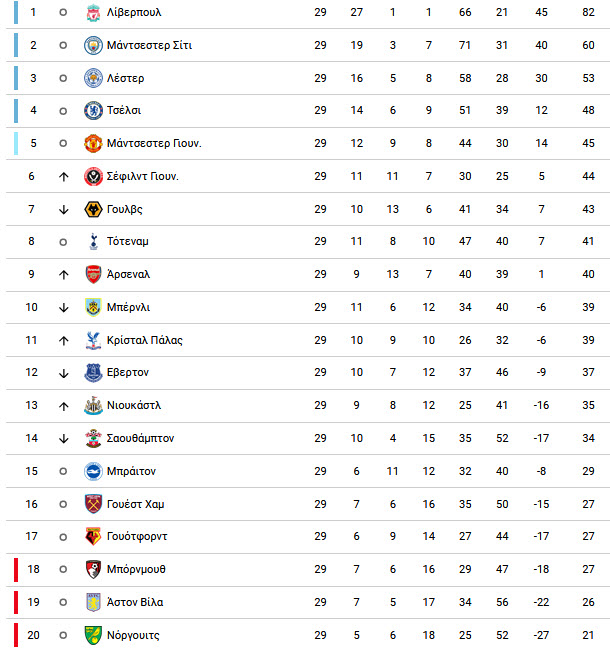The height and width of the screenshot is (659, 610).
Task: Click up arrow next to Νιουκάστλ
Action: 63,406
